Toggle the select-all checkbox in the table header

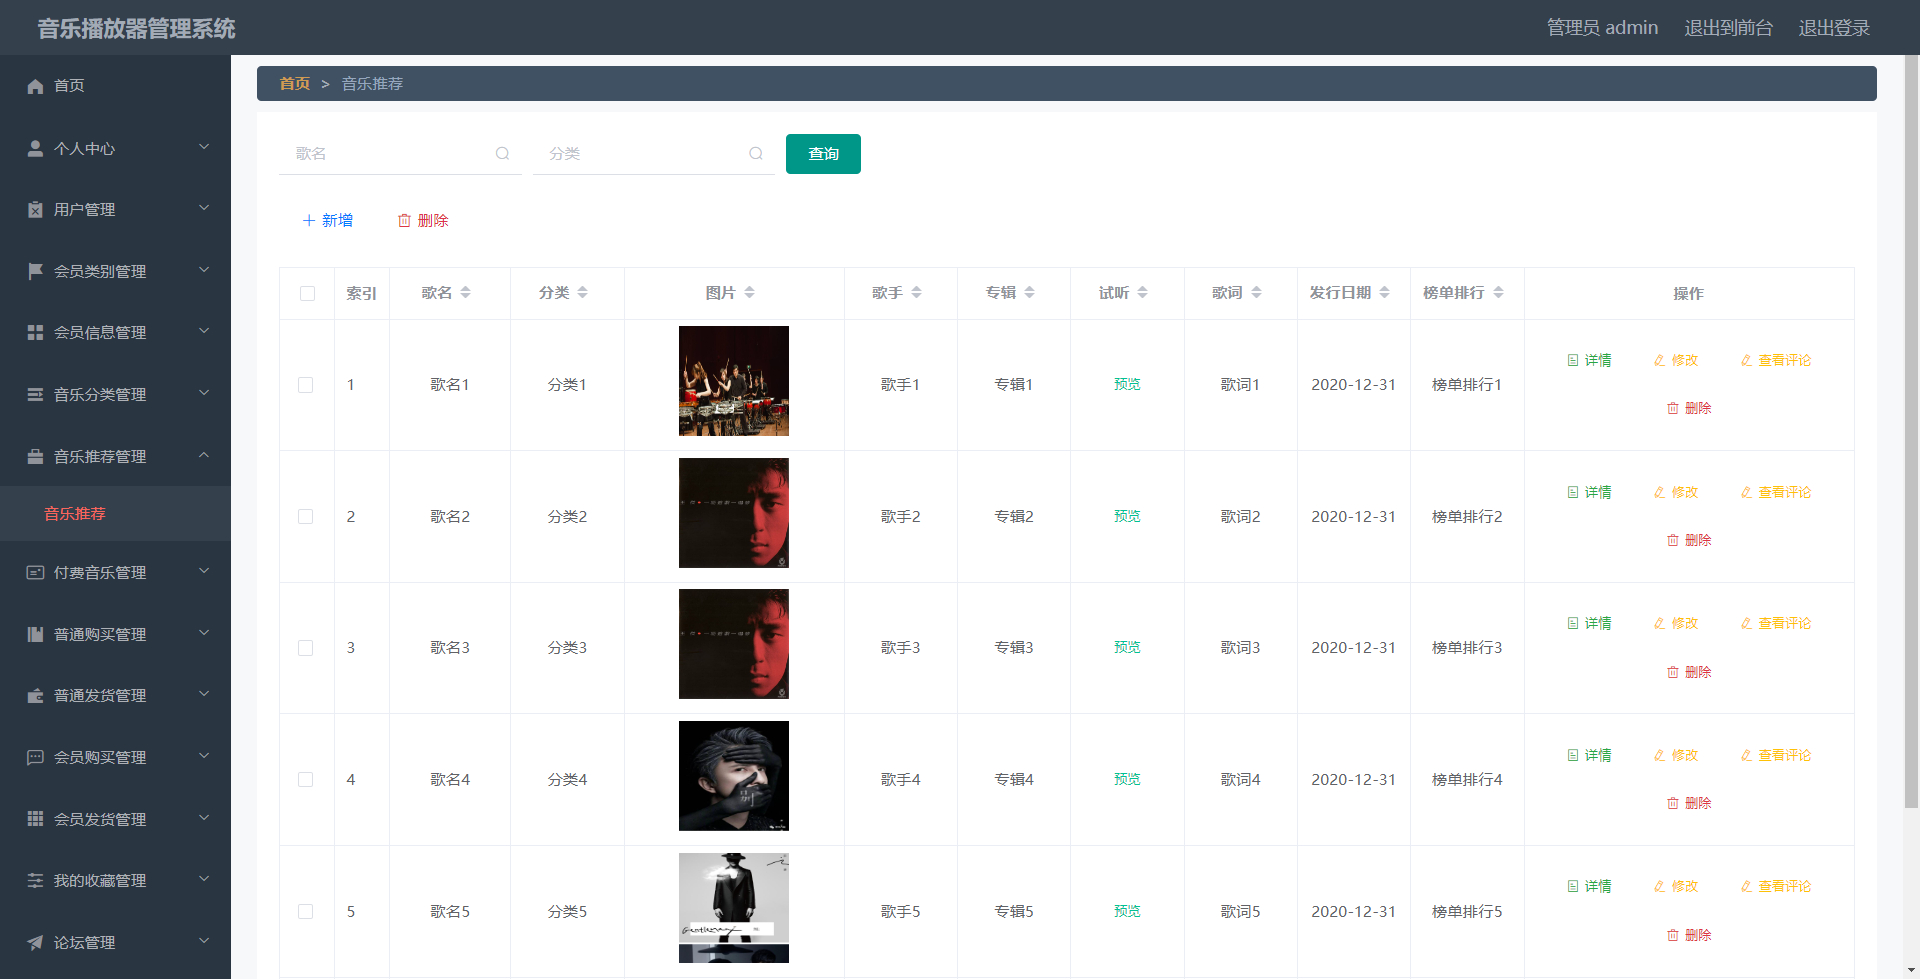(x=306, y=293)
